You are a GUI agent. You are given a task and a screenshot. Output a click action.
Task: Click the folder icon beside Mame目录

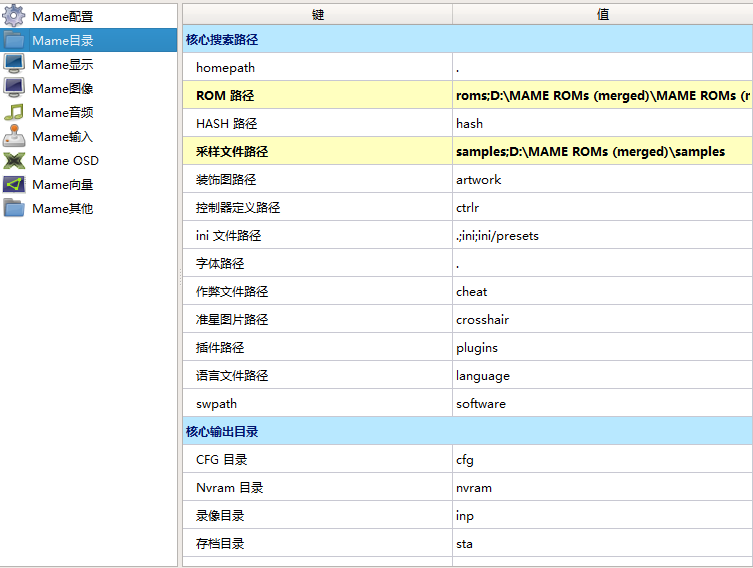tap(13, 40)
